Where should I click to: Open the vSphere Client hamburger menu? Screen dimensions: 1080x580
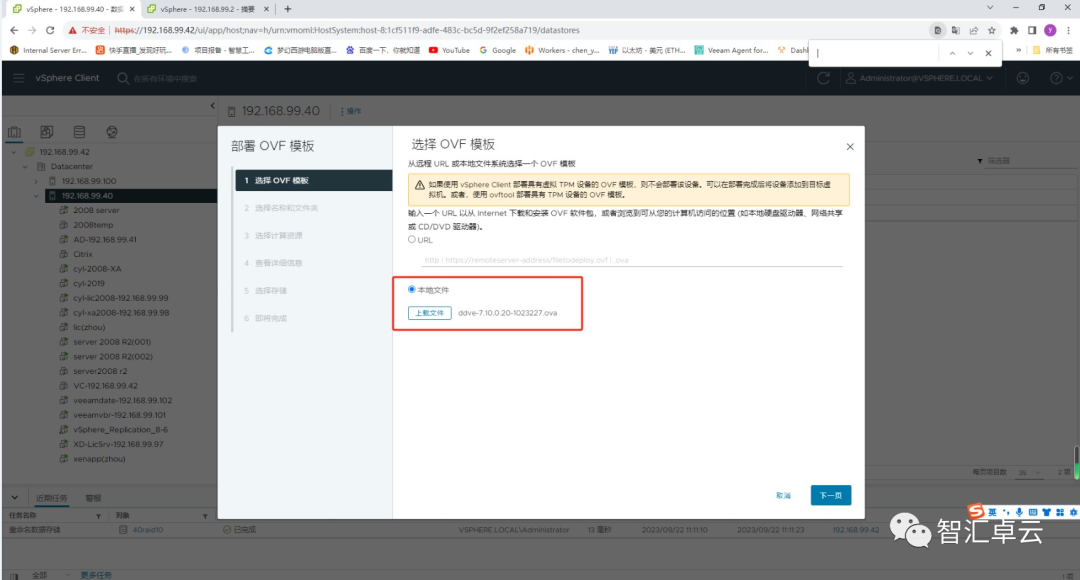19,78
